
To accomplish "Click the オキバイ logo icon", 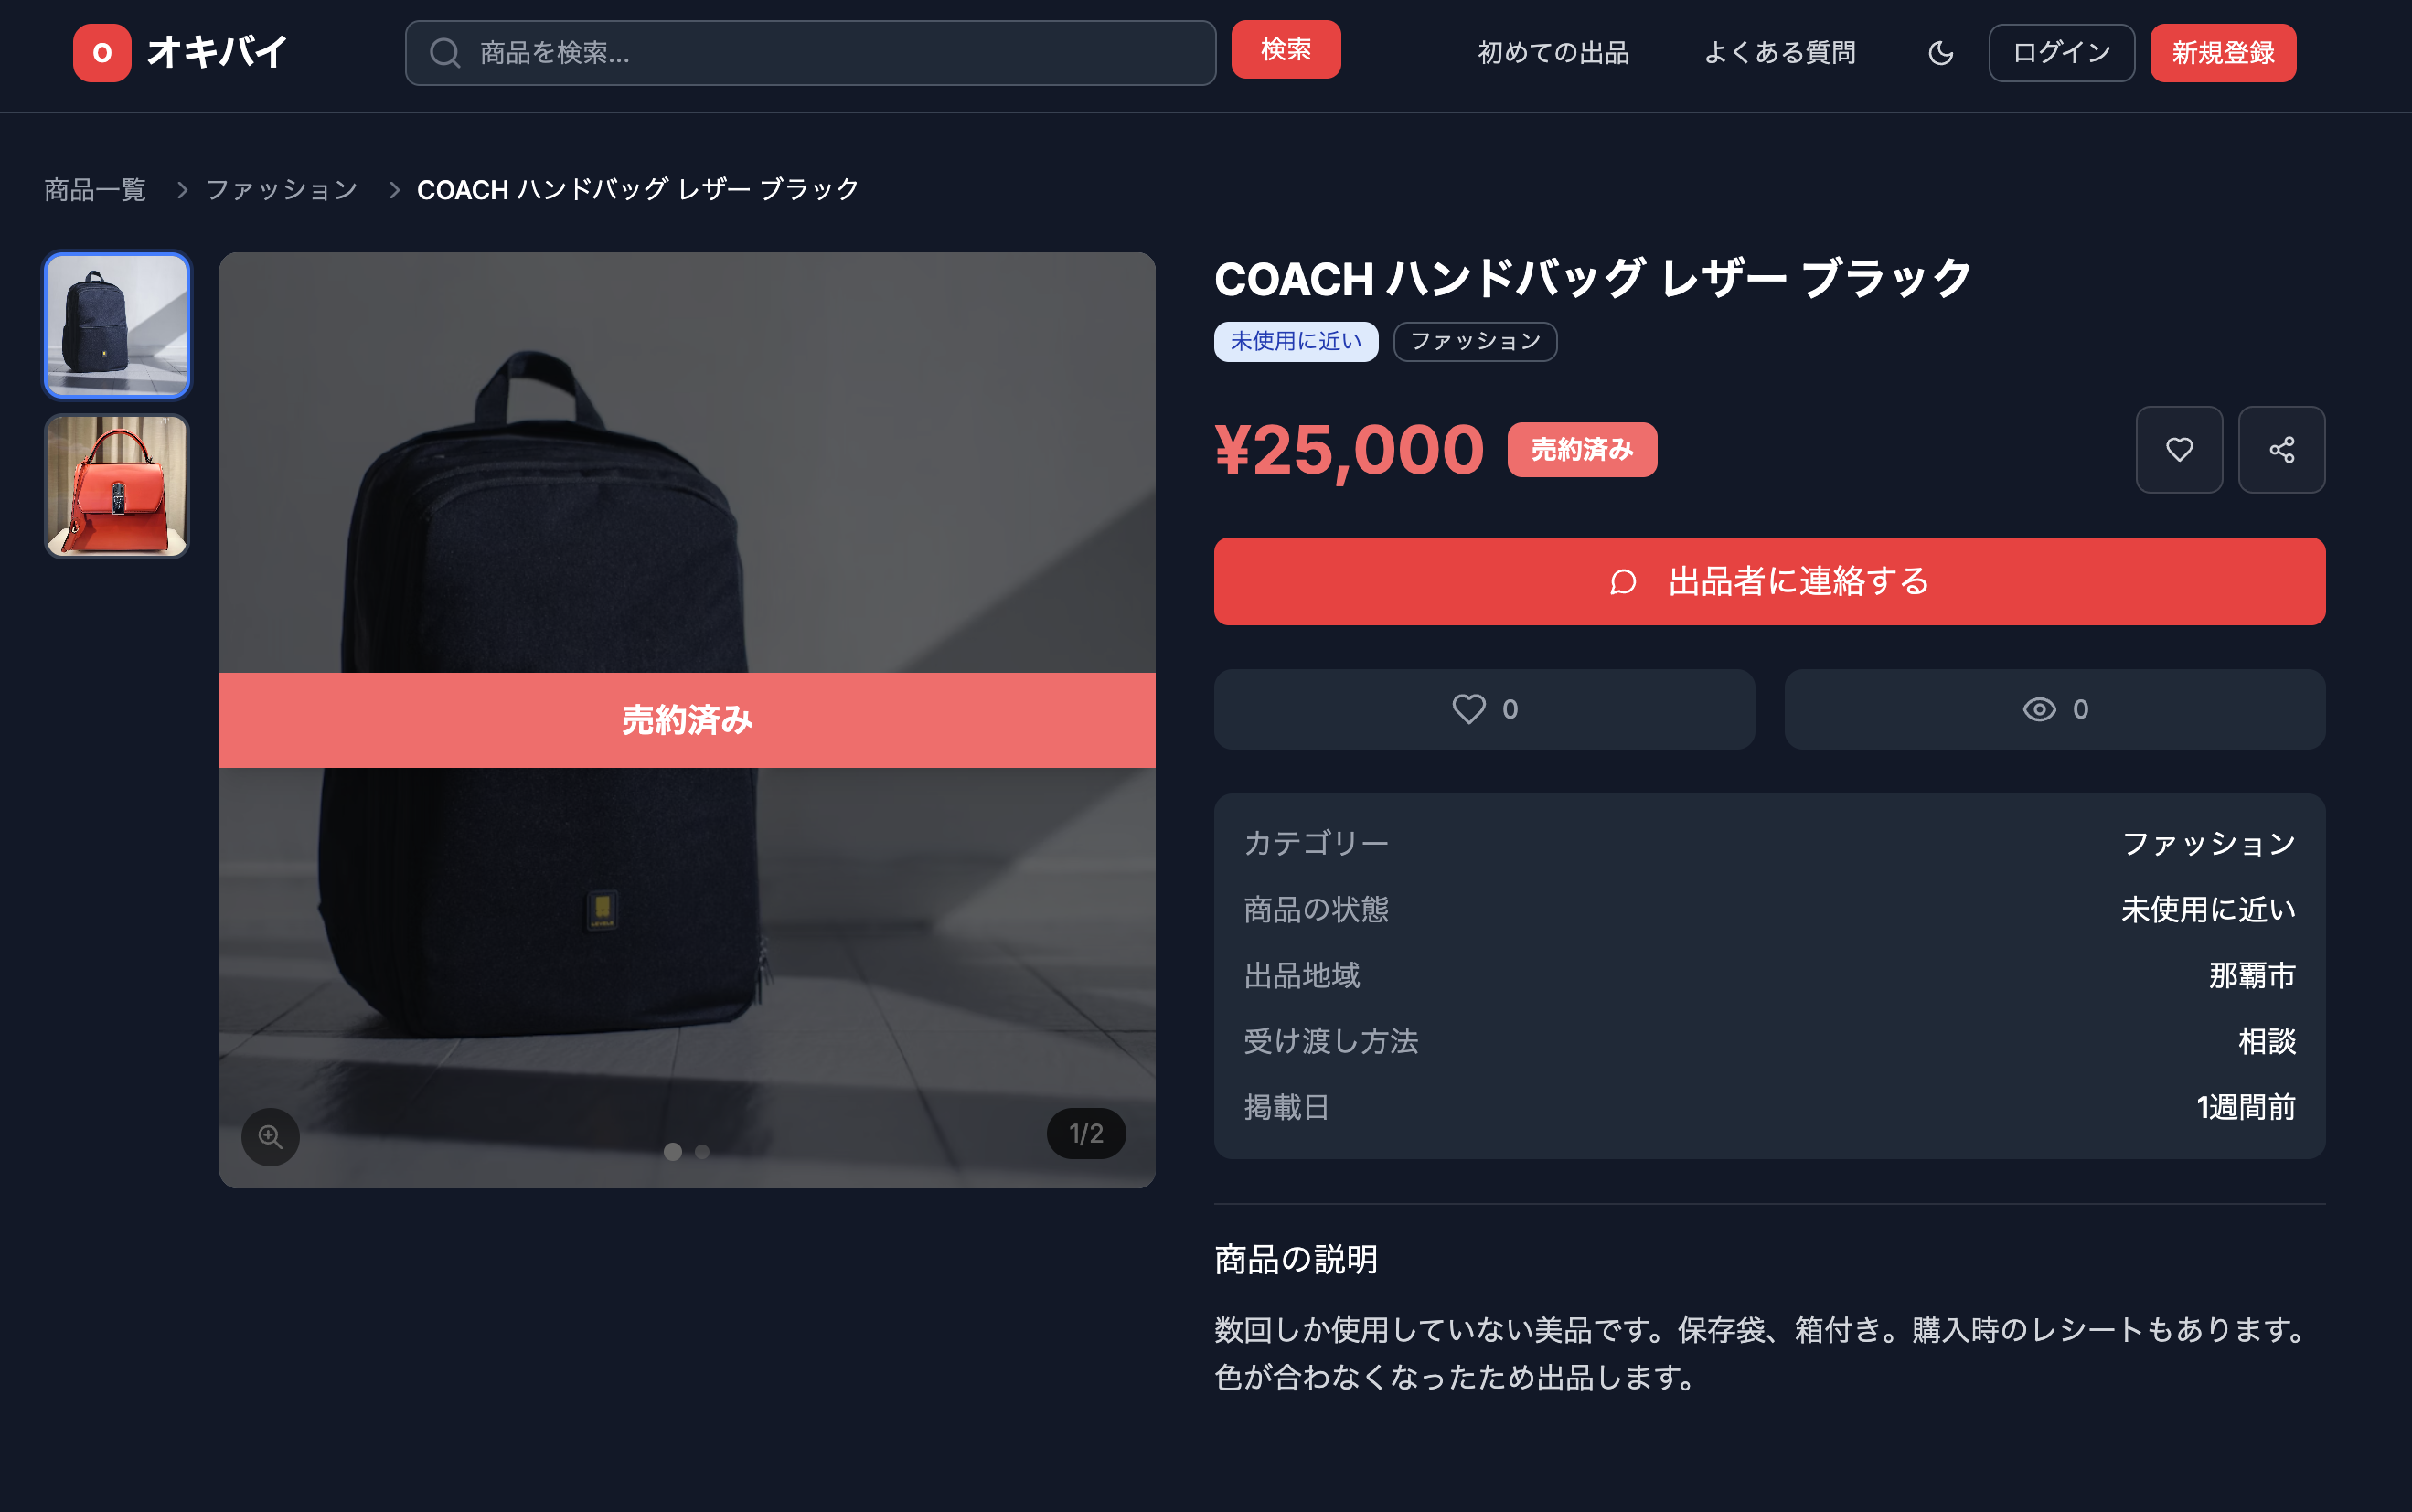I will [102, 52].
